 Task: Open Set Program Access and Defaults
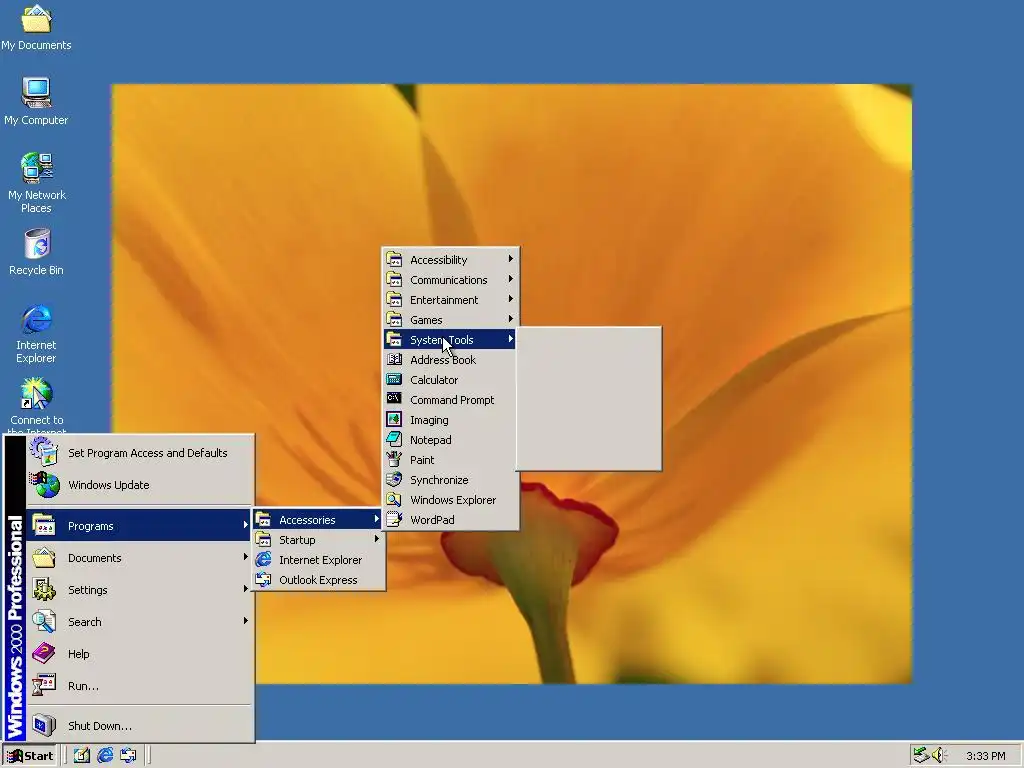point(139,453)
